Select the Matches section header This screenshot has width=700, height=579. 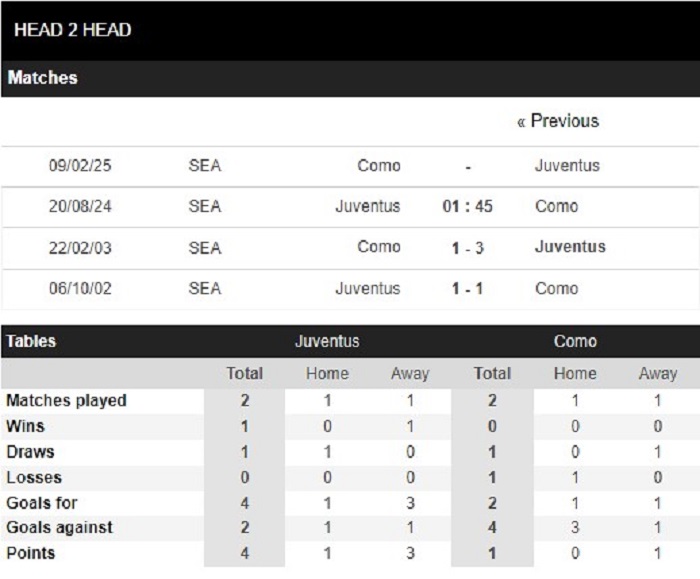[42, 78]
